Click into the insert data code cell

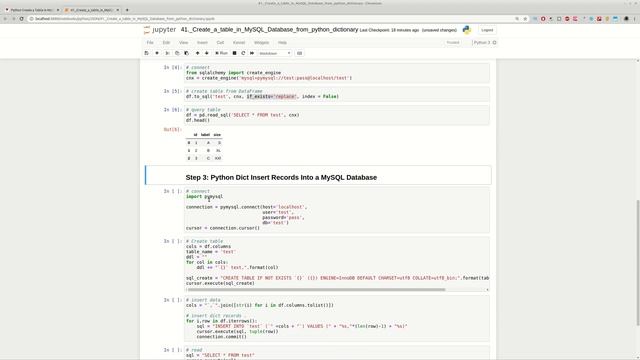pyautogui.click(x=337, y=318)
